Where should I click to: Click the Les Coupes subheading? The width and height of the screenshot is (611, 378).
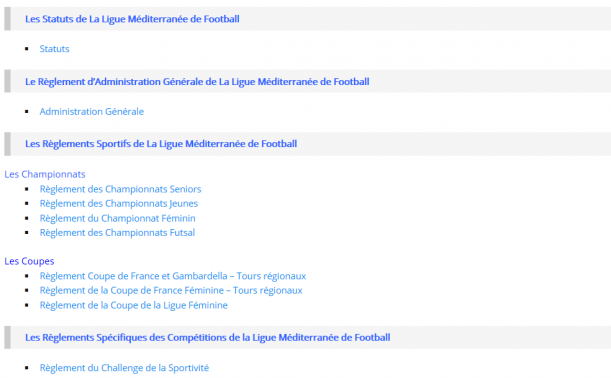pyautogui.click(x=29, y=261)
